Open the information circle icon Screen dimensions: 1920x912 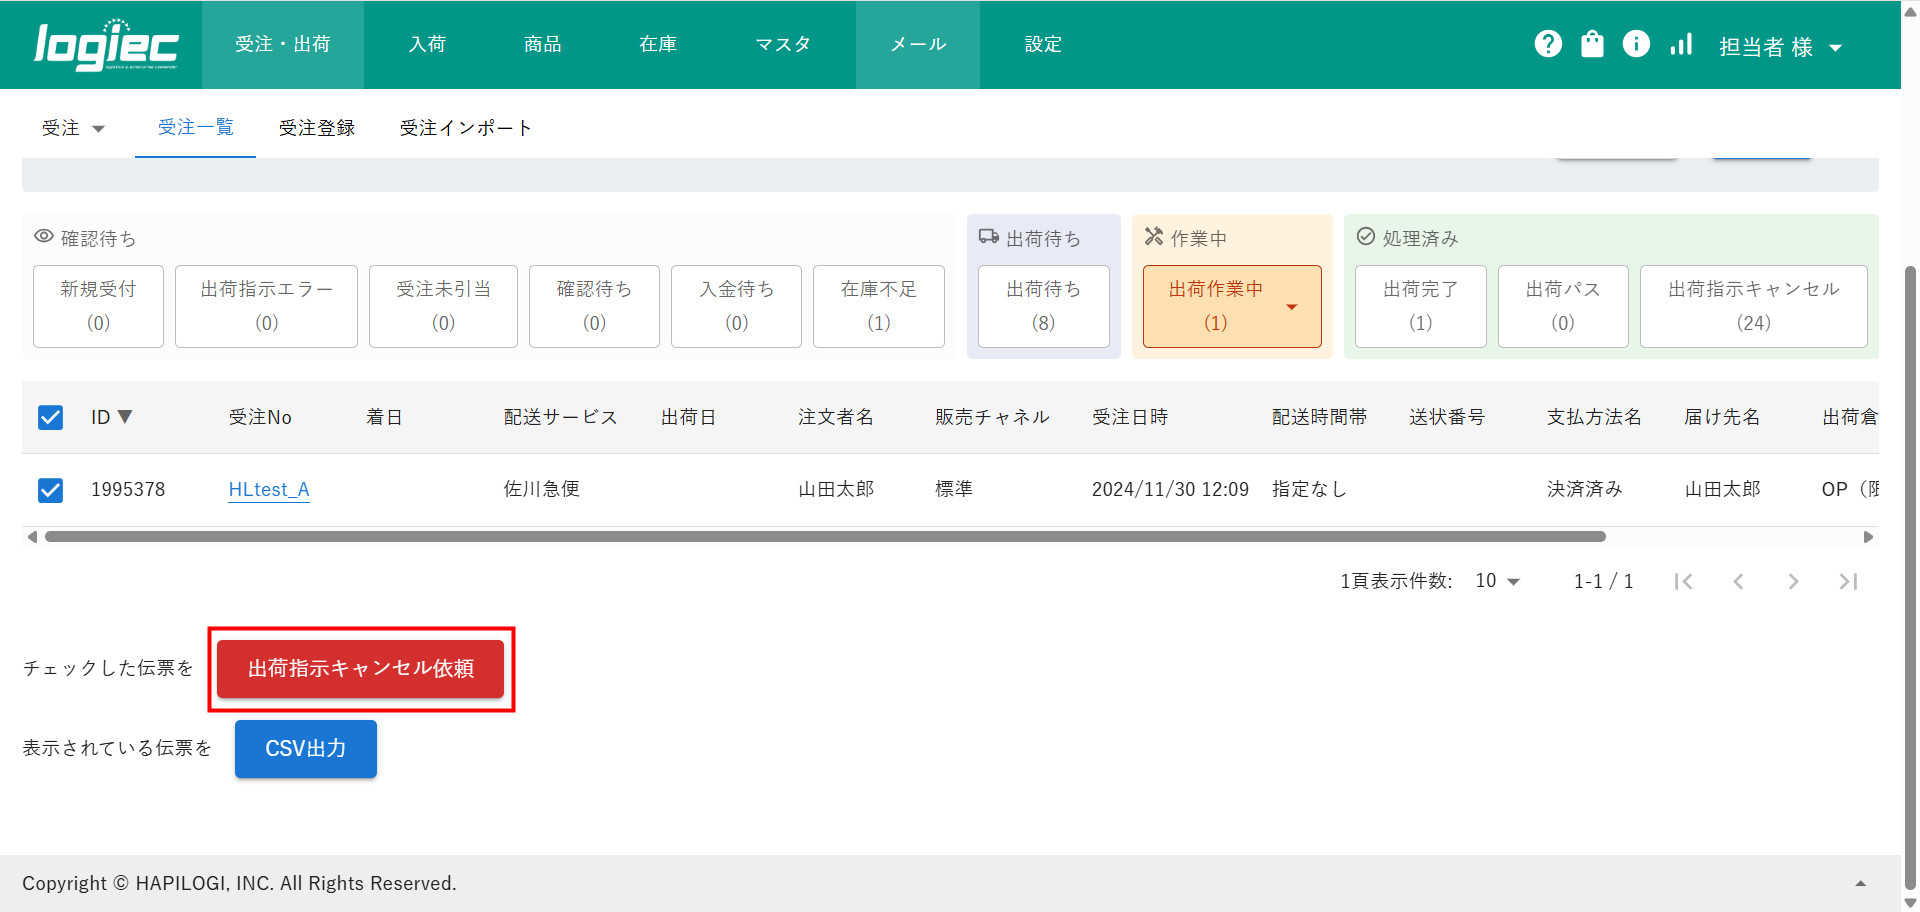click(x=1636, y=44)
